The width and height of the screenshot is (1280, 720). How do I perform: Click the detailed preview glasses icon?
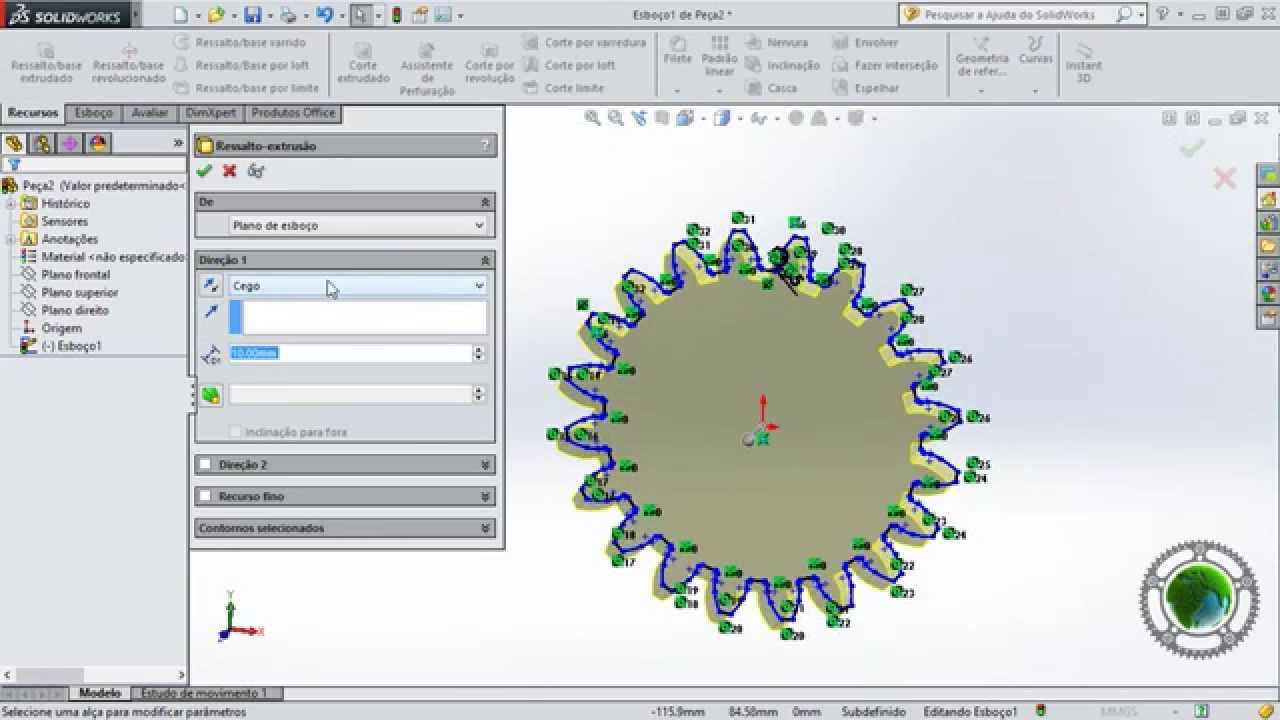coord(256,171)
